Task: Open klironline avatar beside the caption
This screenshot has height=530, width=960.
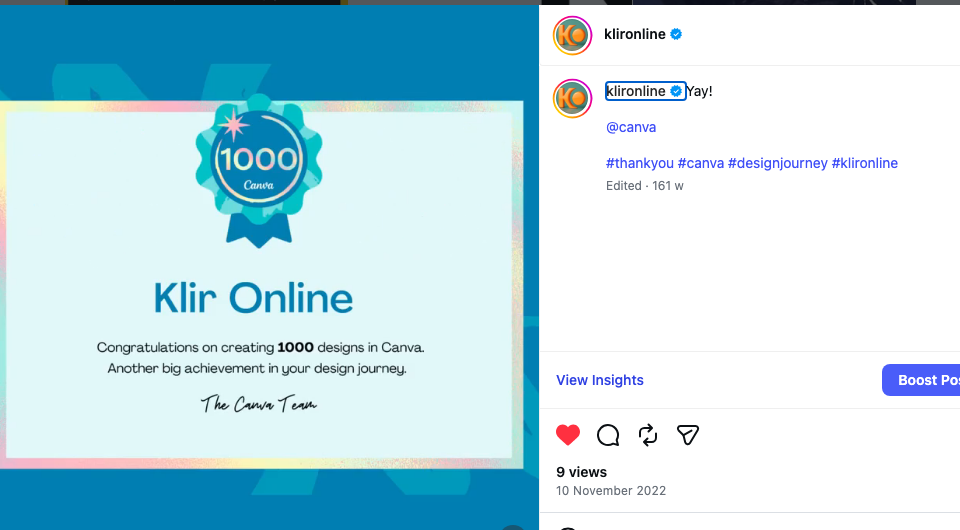Action: pos(572,98)
